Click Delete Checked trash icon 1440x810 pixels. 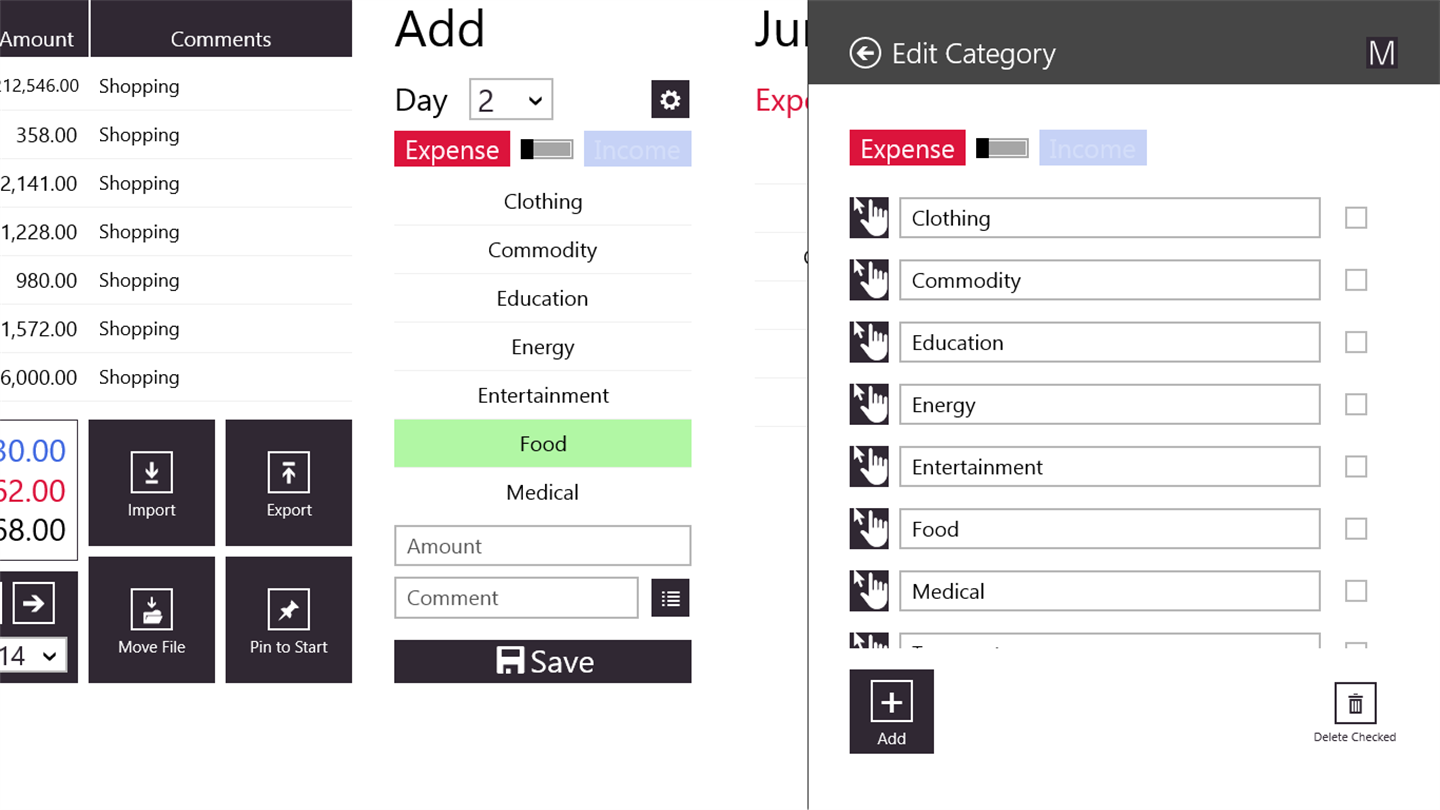click(x=1355, y=704)
